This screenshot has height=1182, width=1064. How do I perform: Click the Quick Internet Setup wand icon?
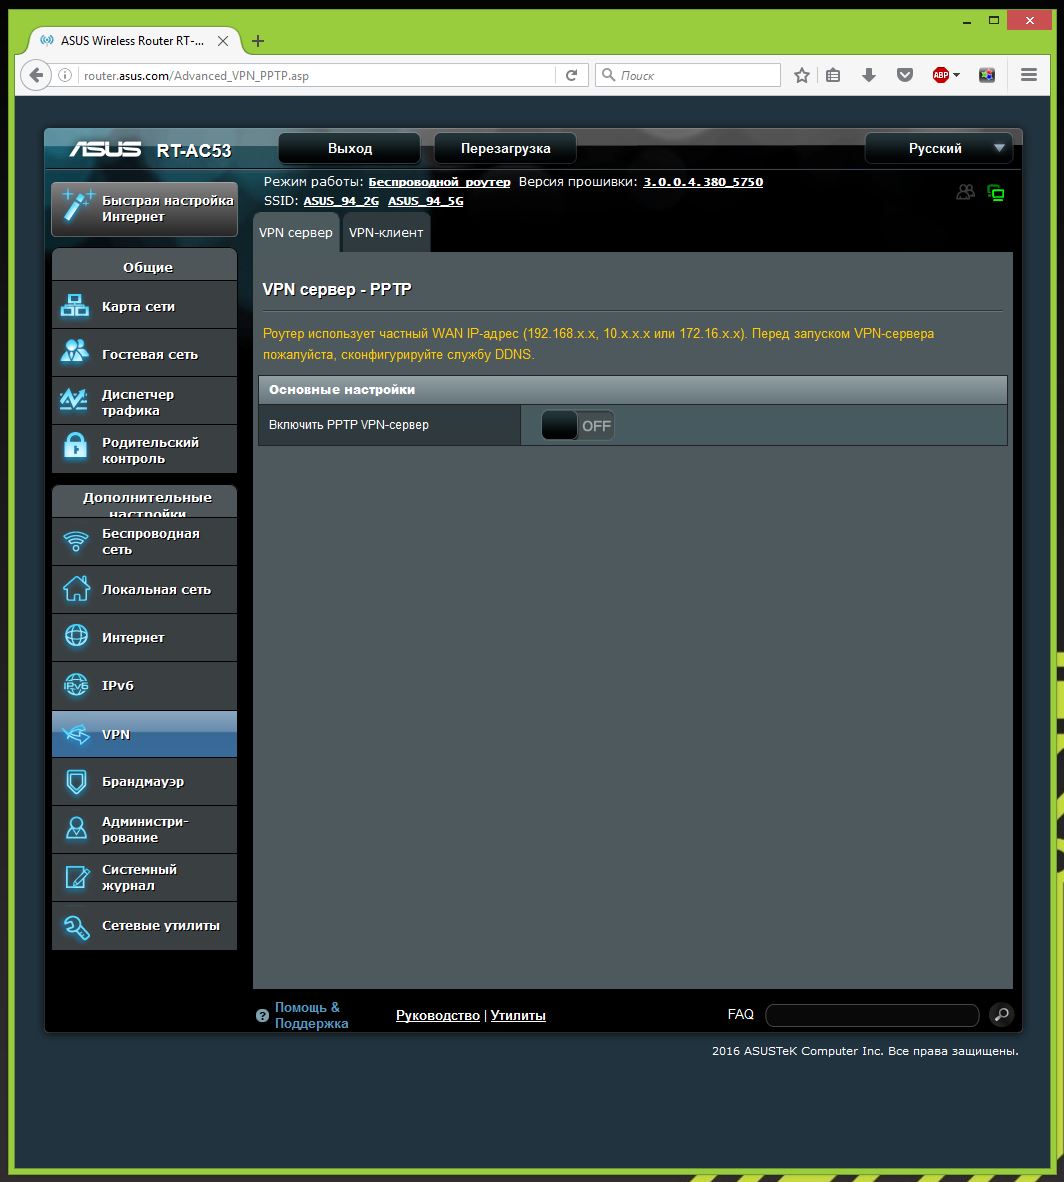click(78, 206)
